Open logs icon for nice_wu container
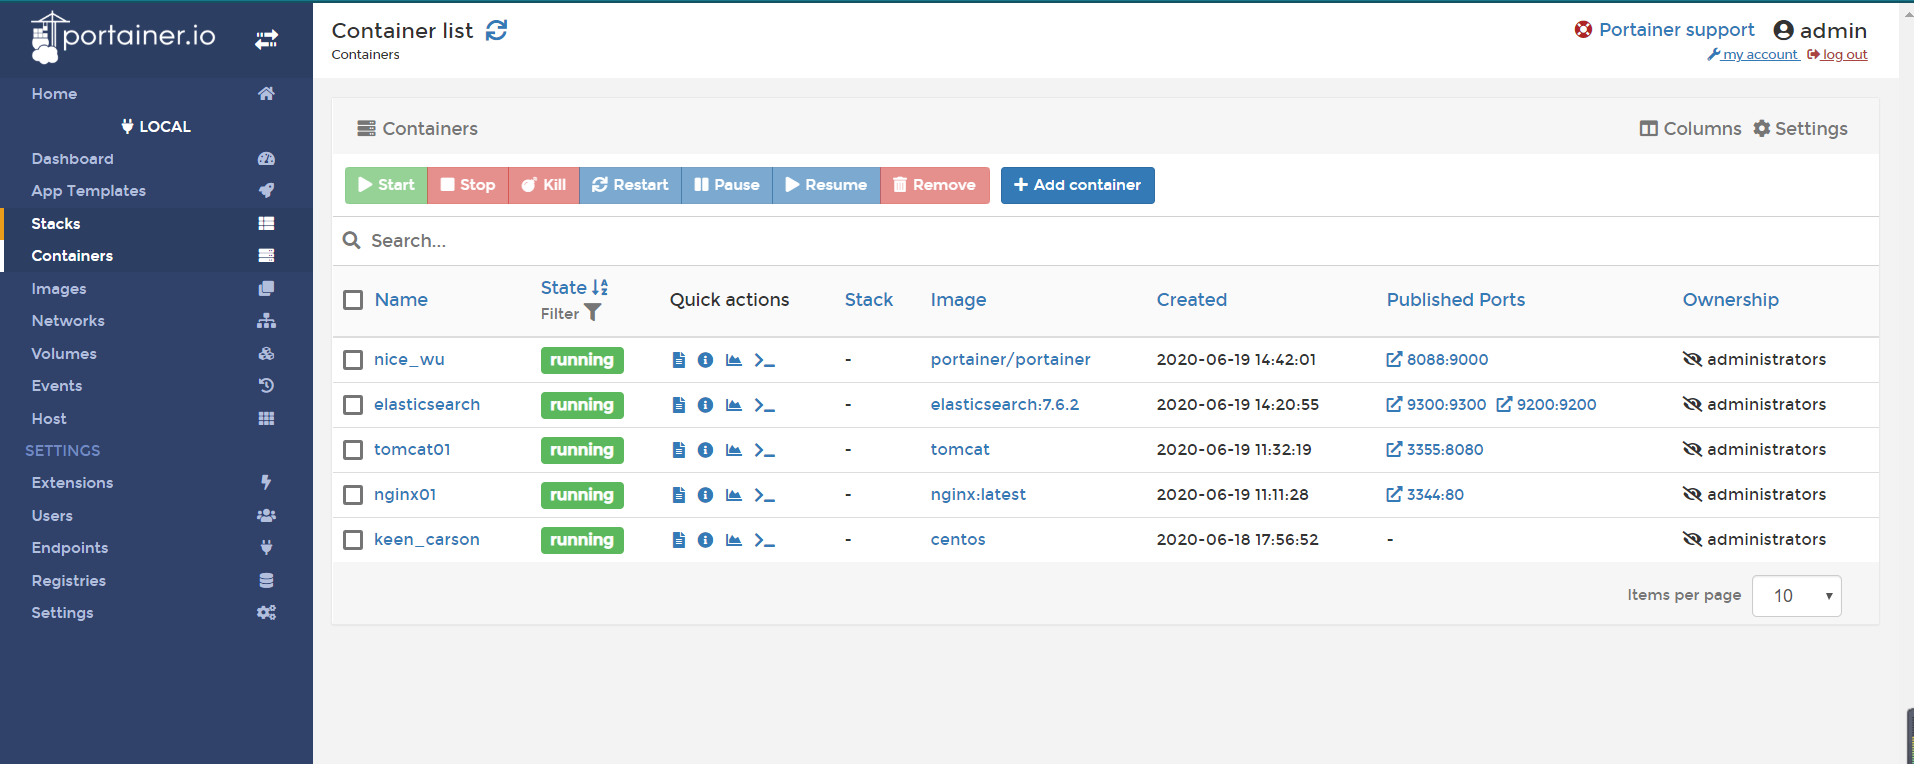Screen dimensions: 1914x764 (679, 360)
